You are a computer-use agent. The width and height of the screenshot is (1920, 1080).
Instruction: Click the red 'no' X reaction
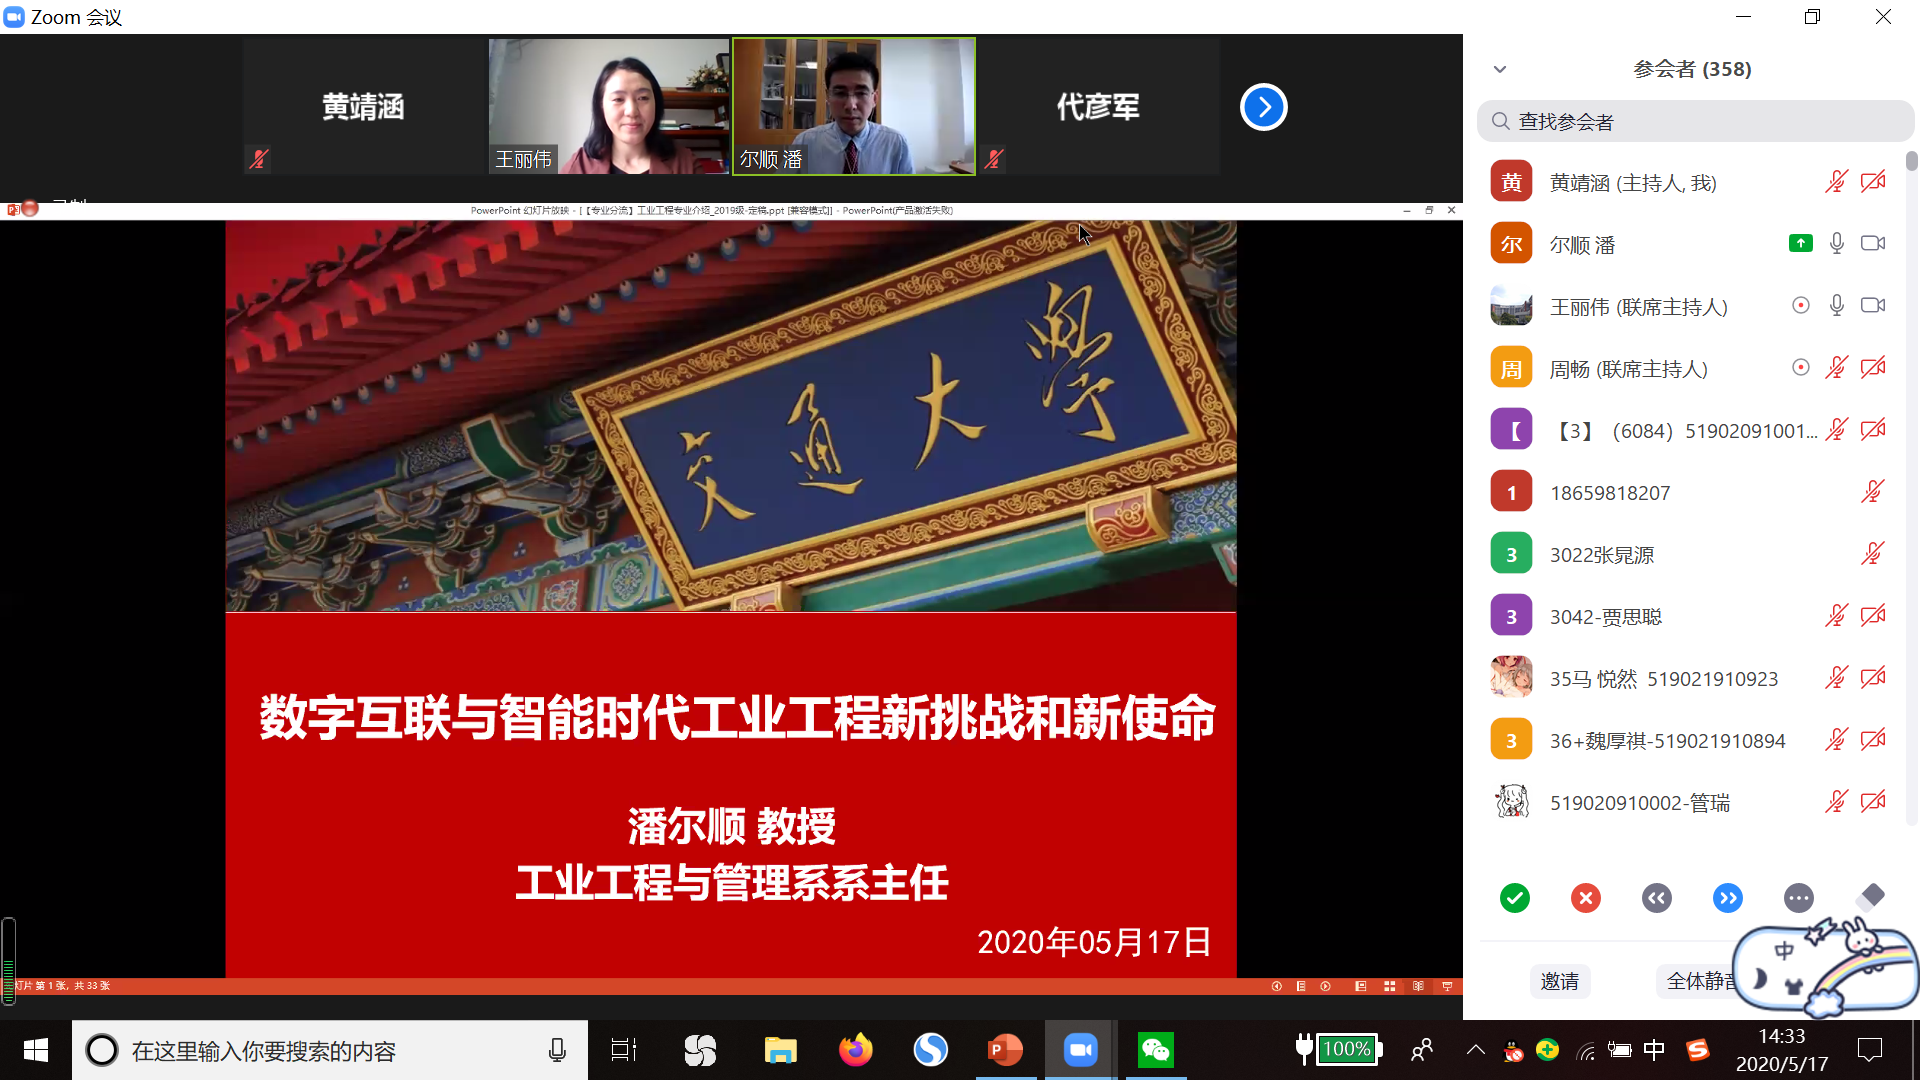(1585, 898)
